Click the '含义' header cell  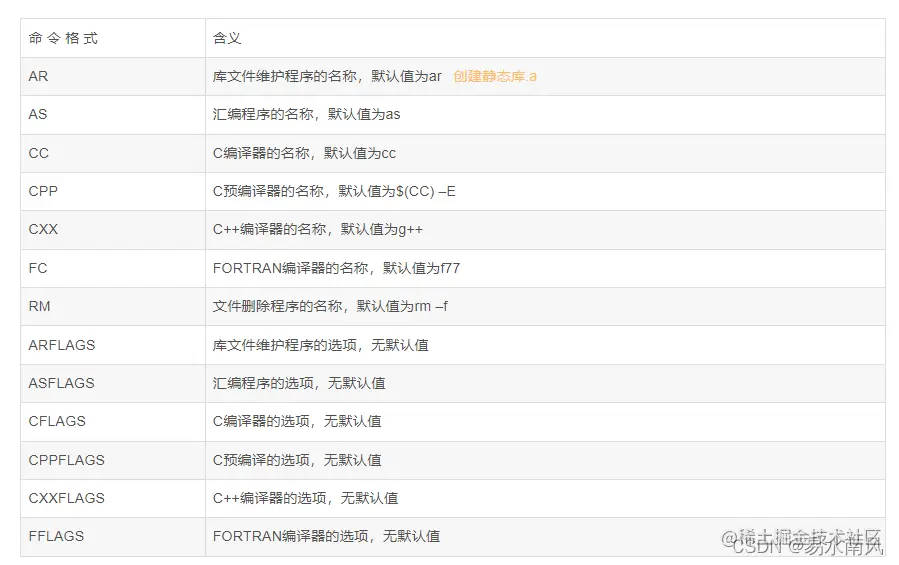[x=545, y=38]
